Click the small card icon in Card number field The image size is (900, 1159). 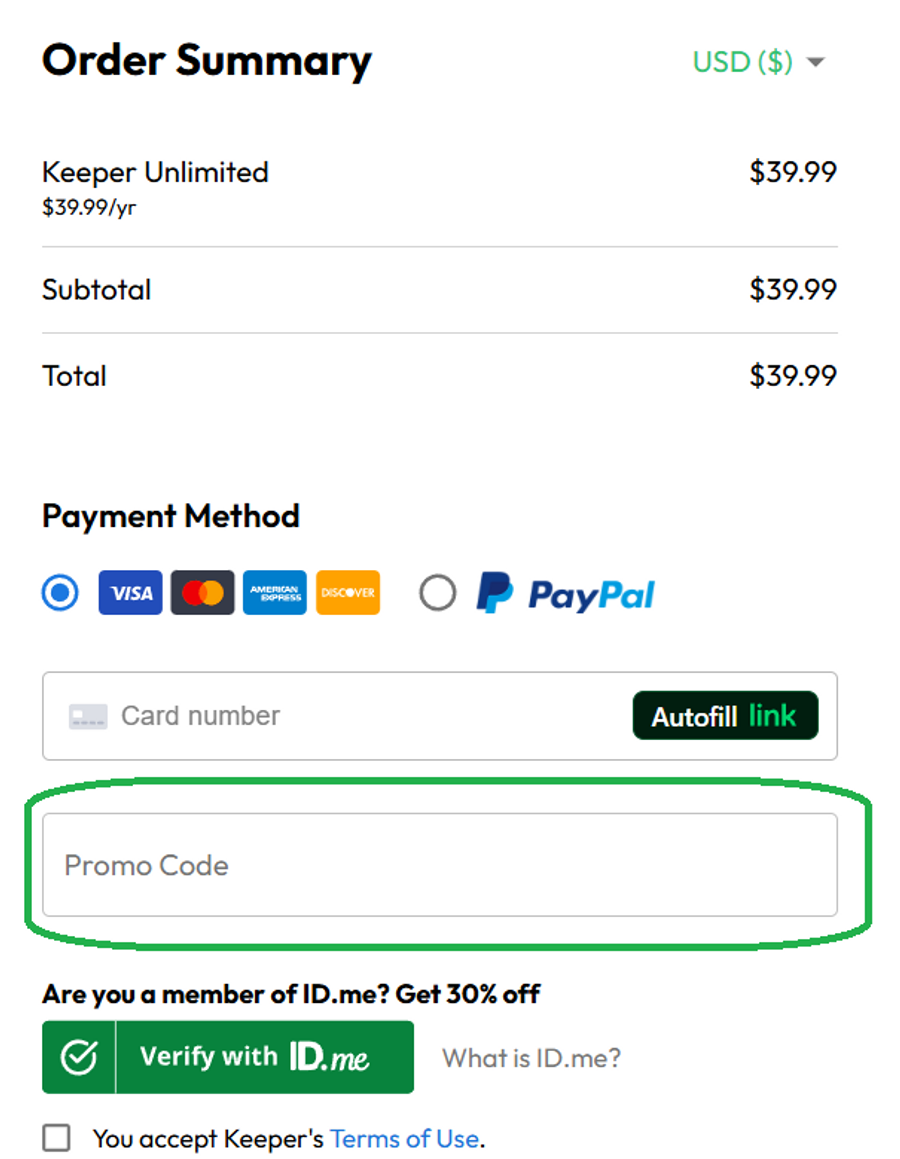pos(88,716)
